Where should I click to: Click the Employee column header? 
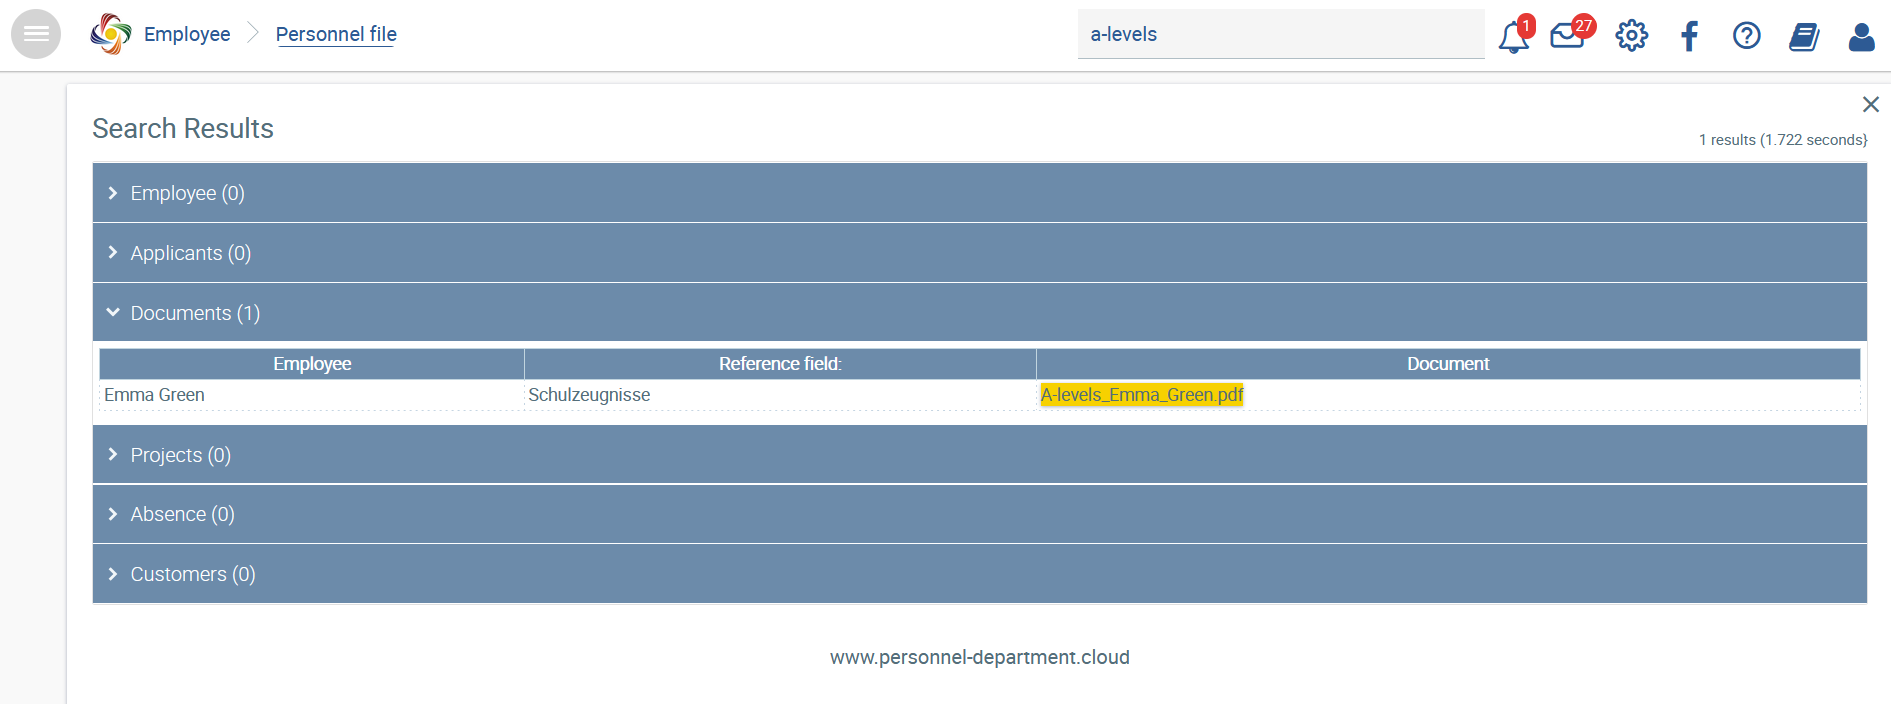[x=311, y=364]
